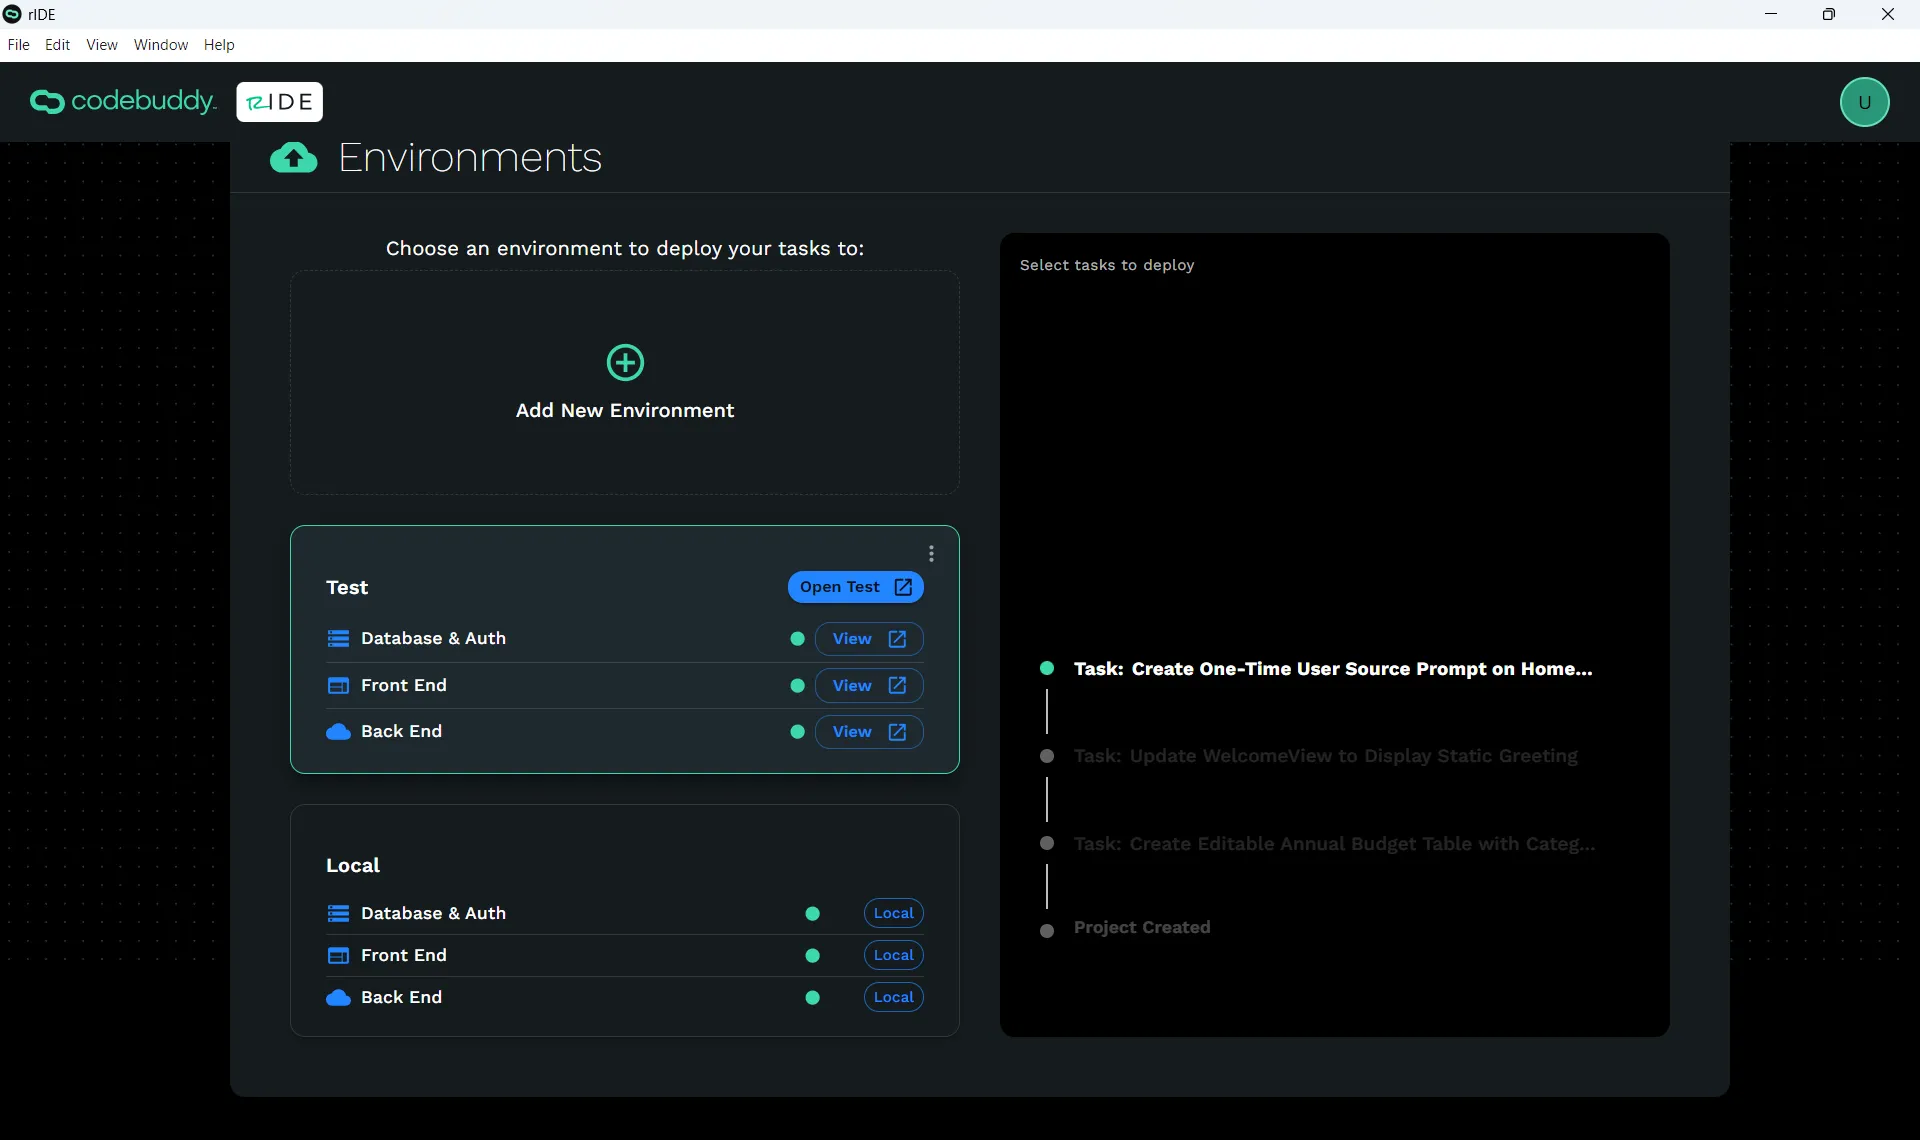Select the Test environment card title

click(347, 588)
